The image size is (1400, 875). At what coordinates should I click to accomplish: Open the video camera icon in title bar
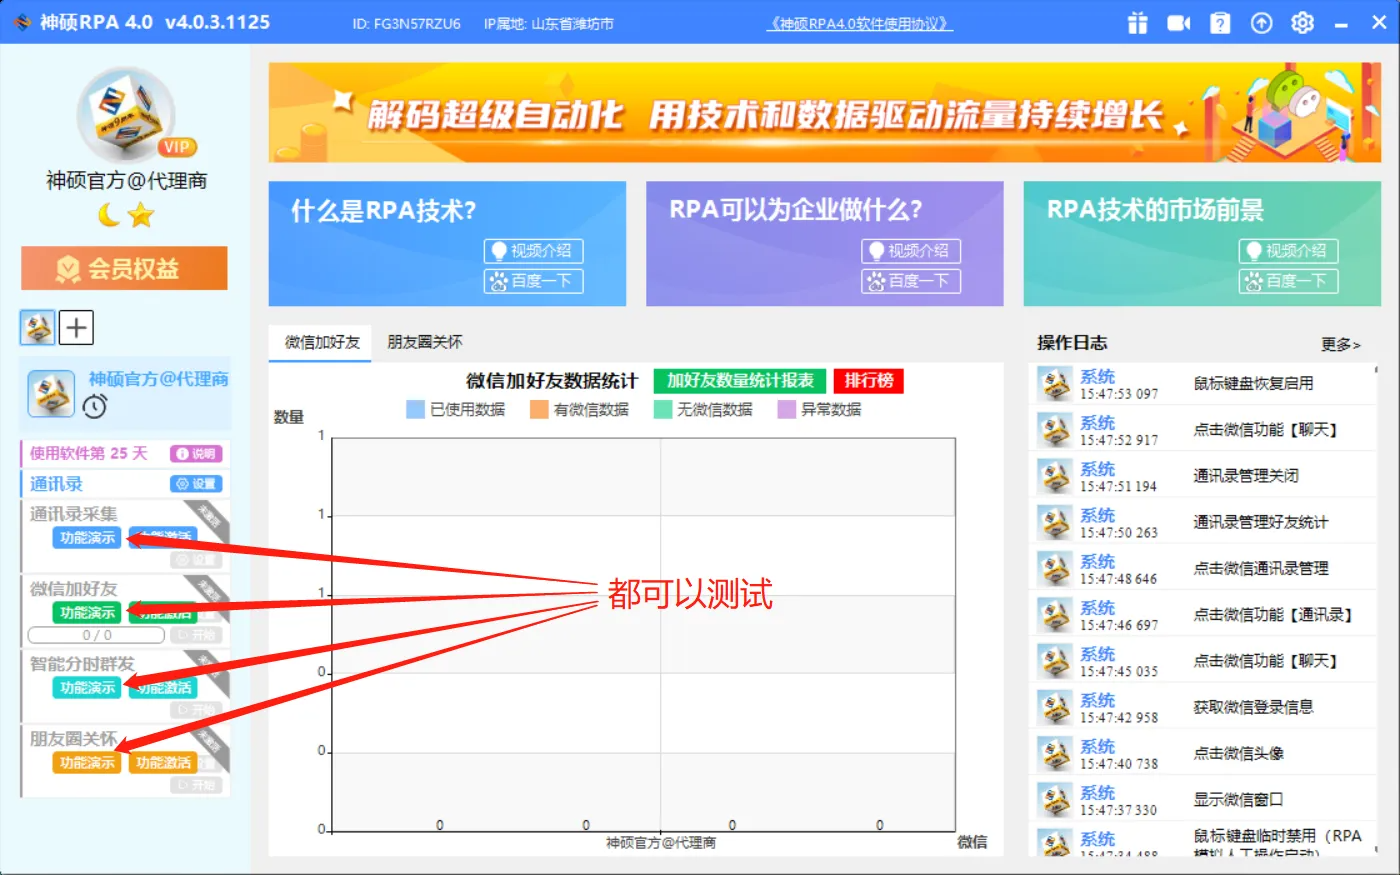[1179, 23]
